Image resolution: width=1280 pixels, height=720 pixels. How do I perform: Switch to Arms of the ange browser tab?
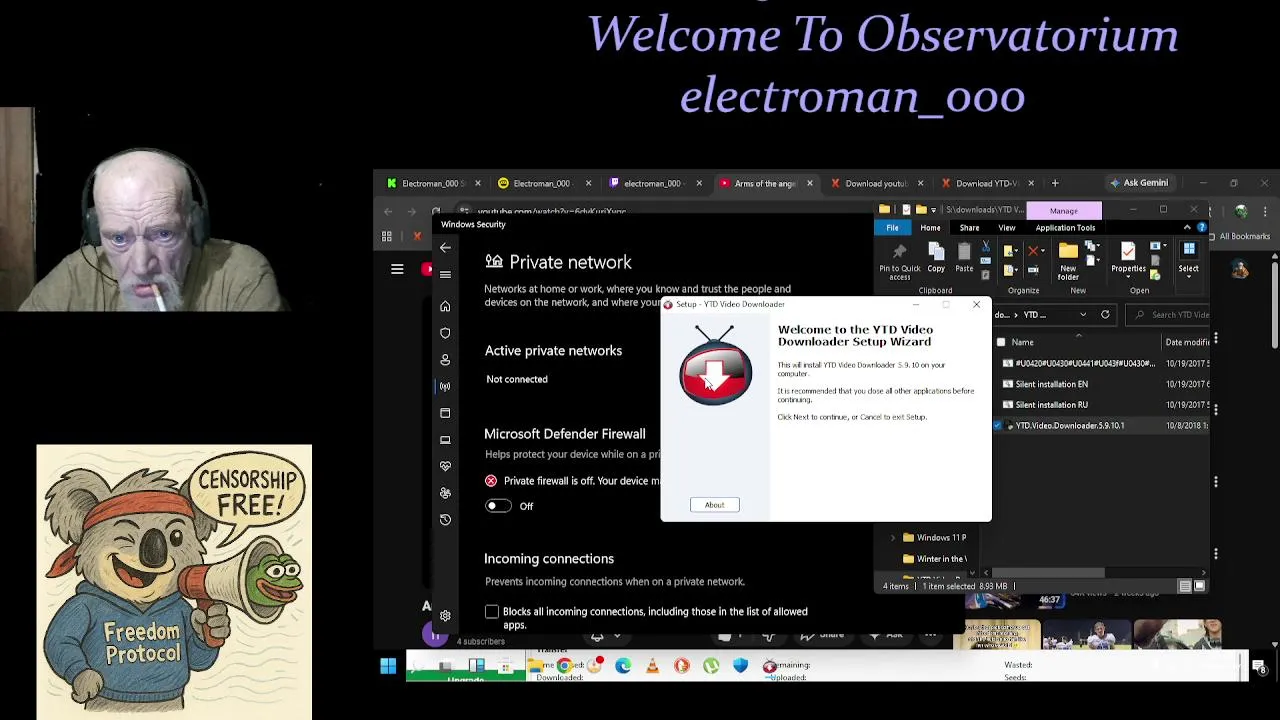tap(765, 183)
